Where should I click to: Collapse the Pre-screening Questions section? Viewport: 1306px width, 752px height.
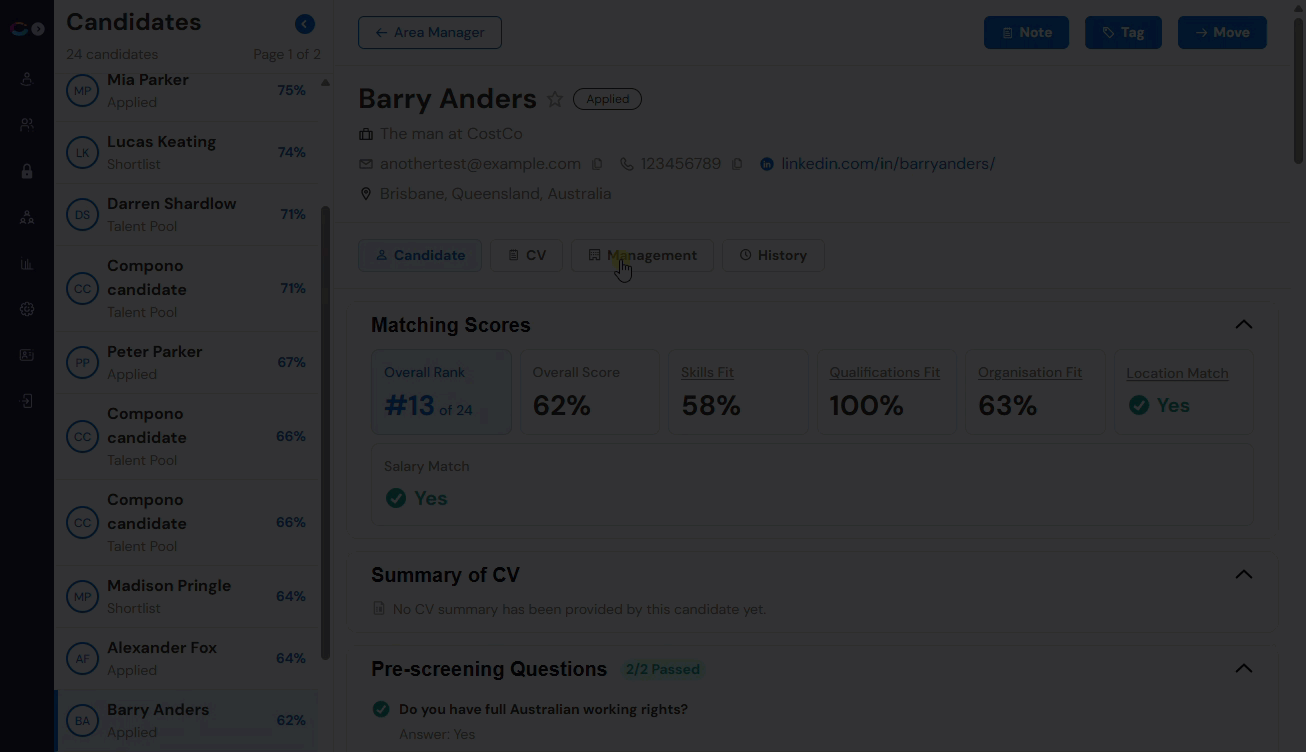pyautogui.click(x=1244, y=668)
